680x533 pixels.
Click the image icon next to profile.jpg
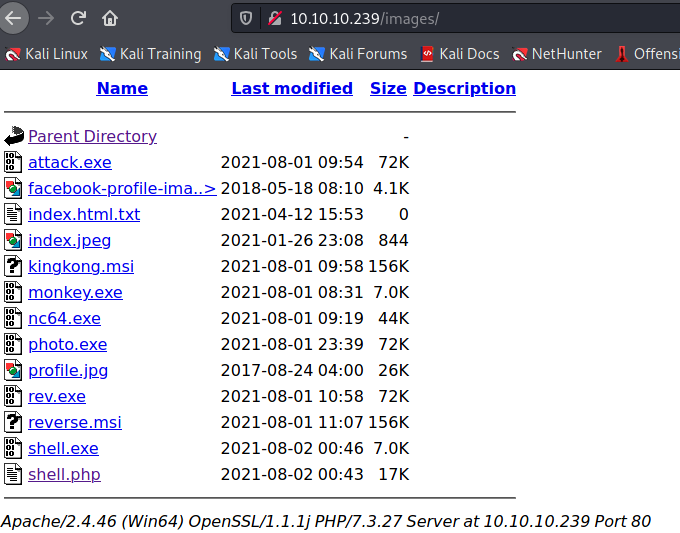coord(13,371)
